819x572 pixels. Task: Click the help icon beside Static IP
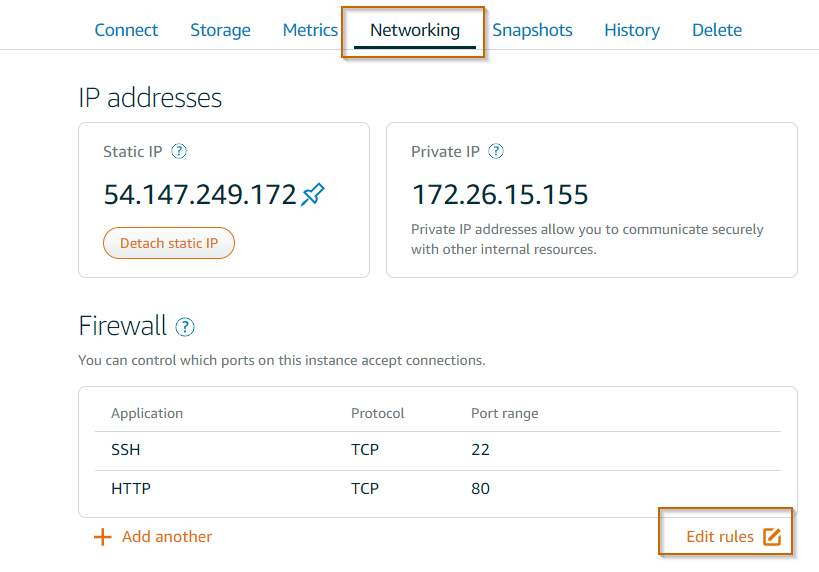[x=179, y=152]
